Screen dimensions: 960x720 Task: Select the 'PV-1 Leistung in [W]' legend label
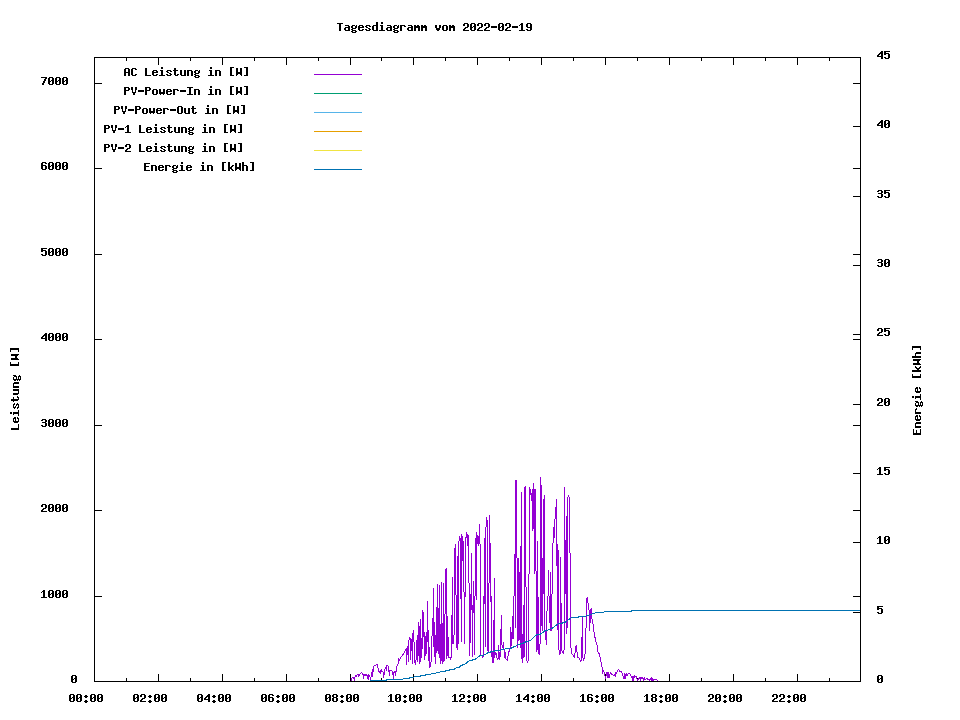(x=173, y=129)
